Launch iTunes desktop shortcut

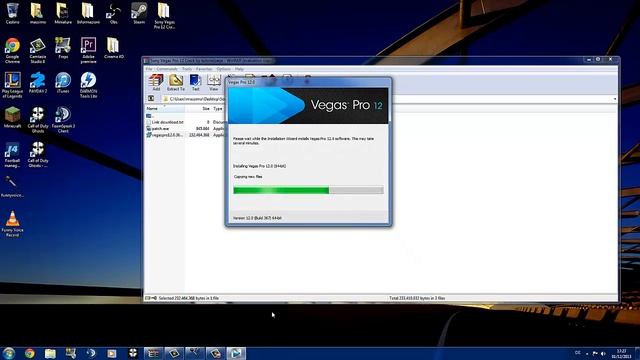pos(63,83)
